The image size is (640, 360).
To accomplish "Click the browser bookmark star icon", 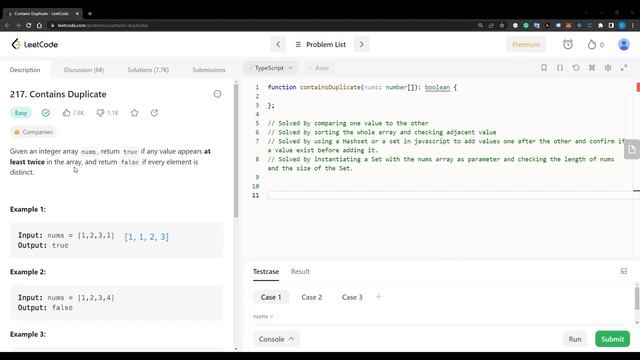I will tap(502, 25).
